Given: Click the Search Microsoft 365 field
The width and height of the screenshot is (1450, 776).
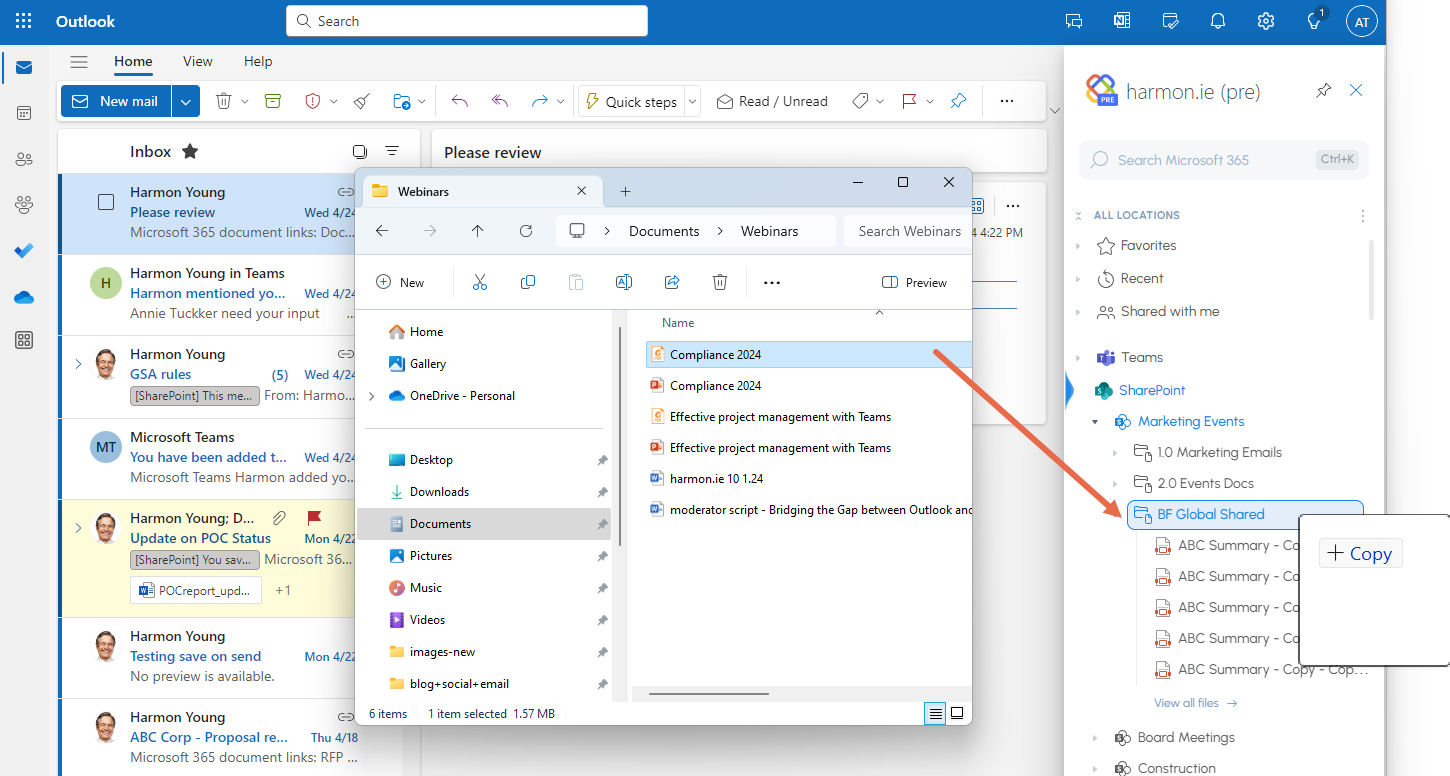Looking at the screenshot, I should coord(1224,160).
